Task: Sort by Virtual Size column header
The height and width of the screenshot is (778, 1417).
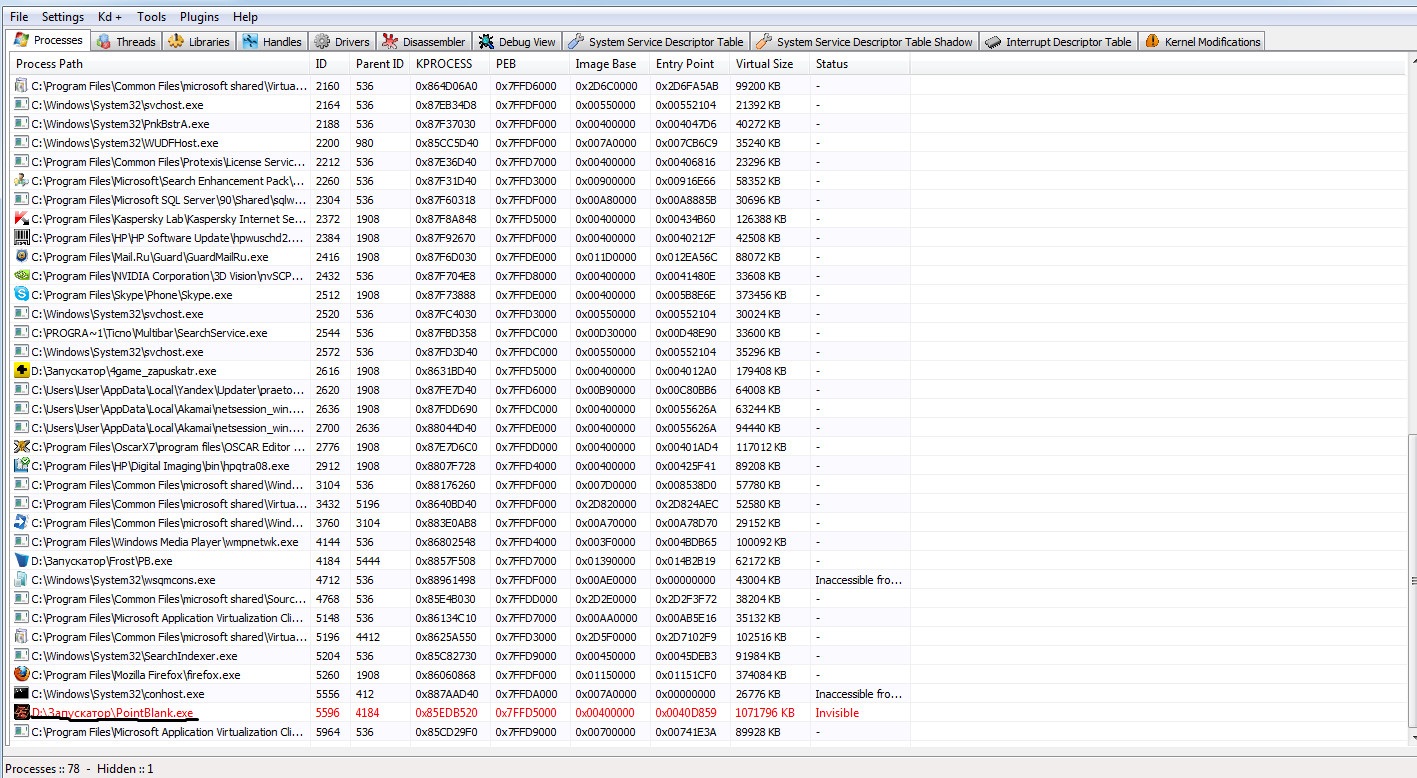Action: pos(770,64)
